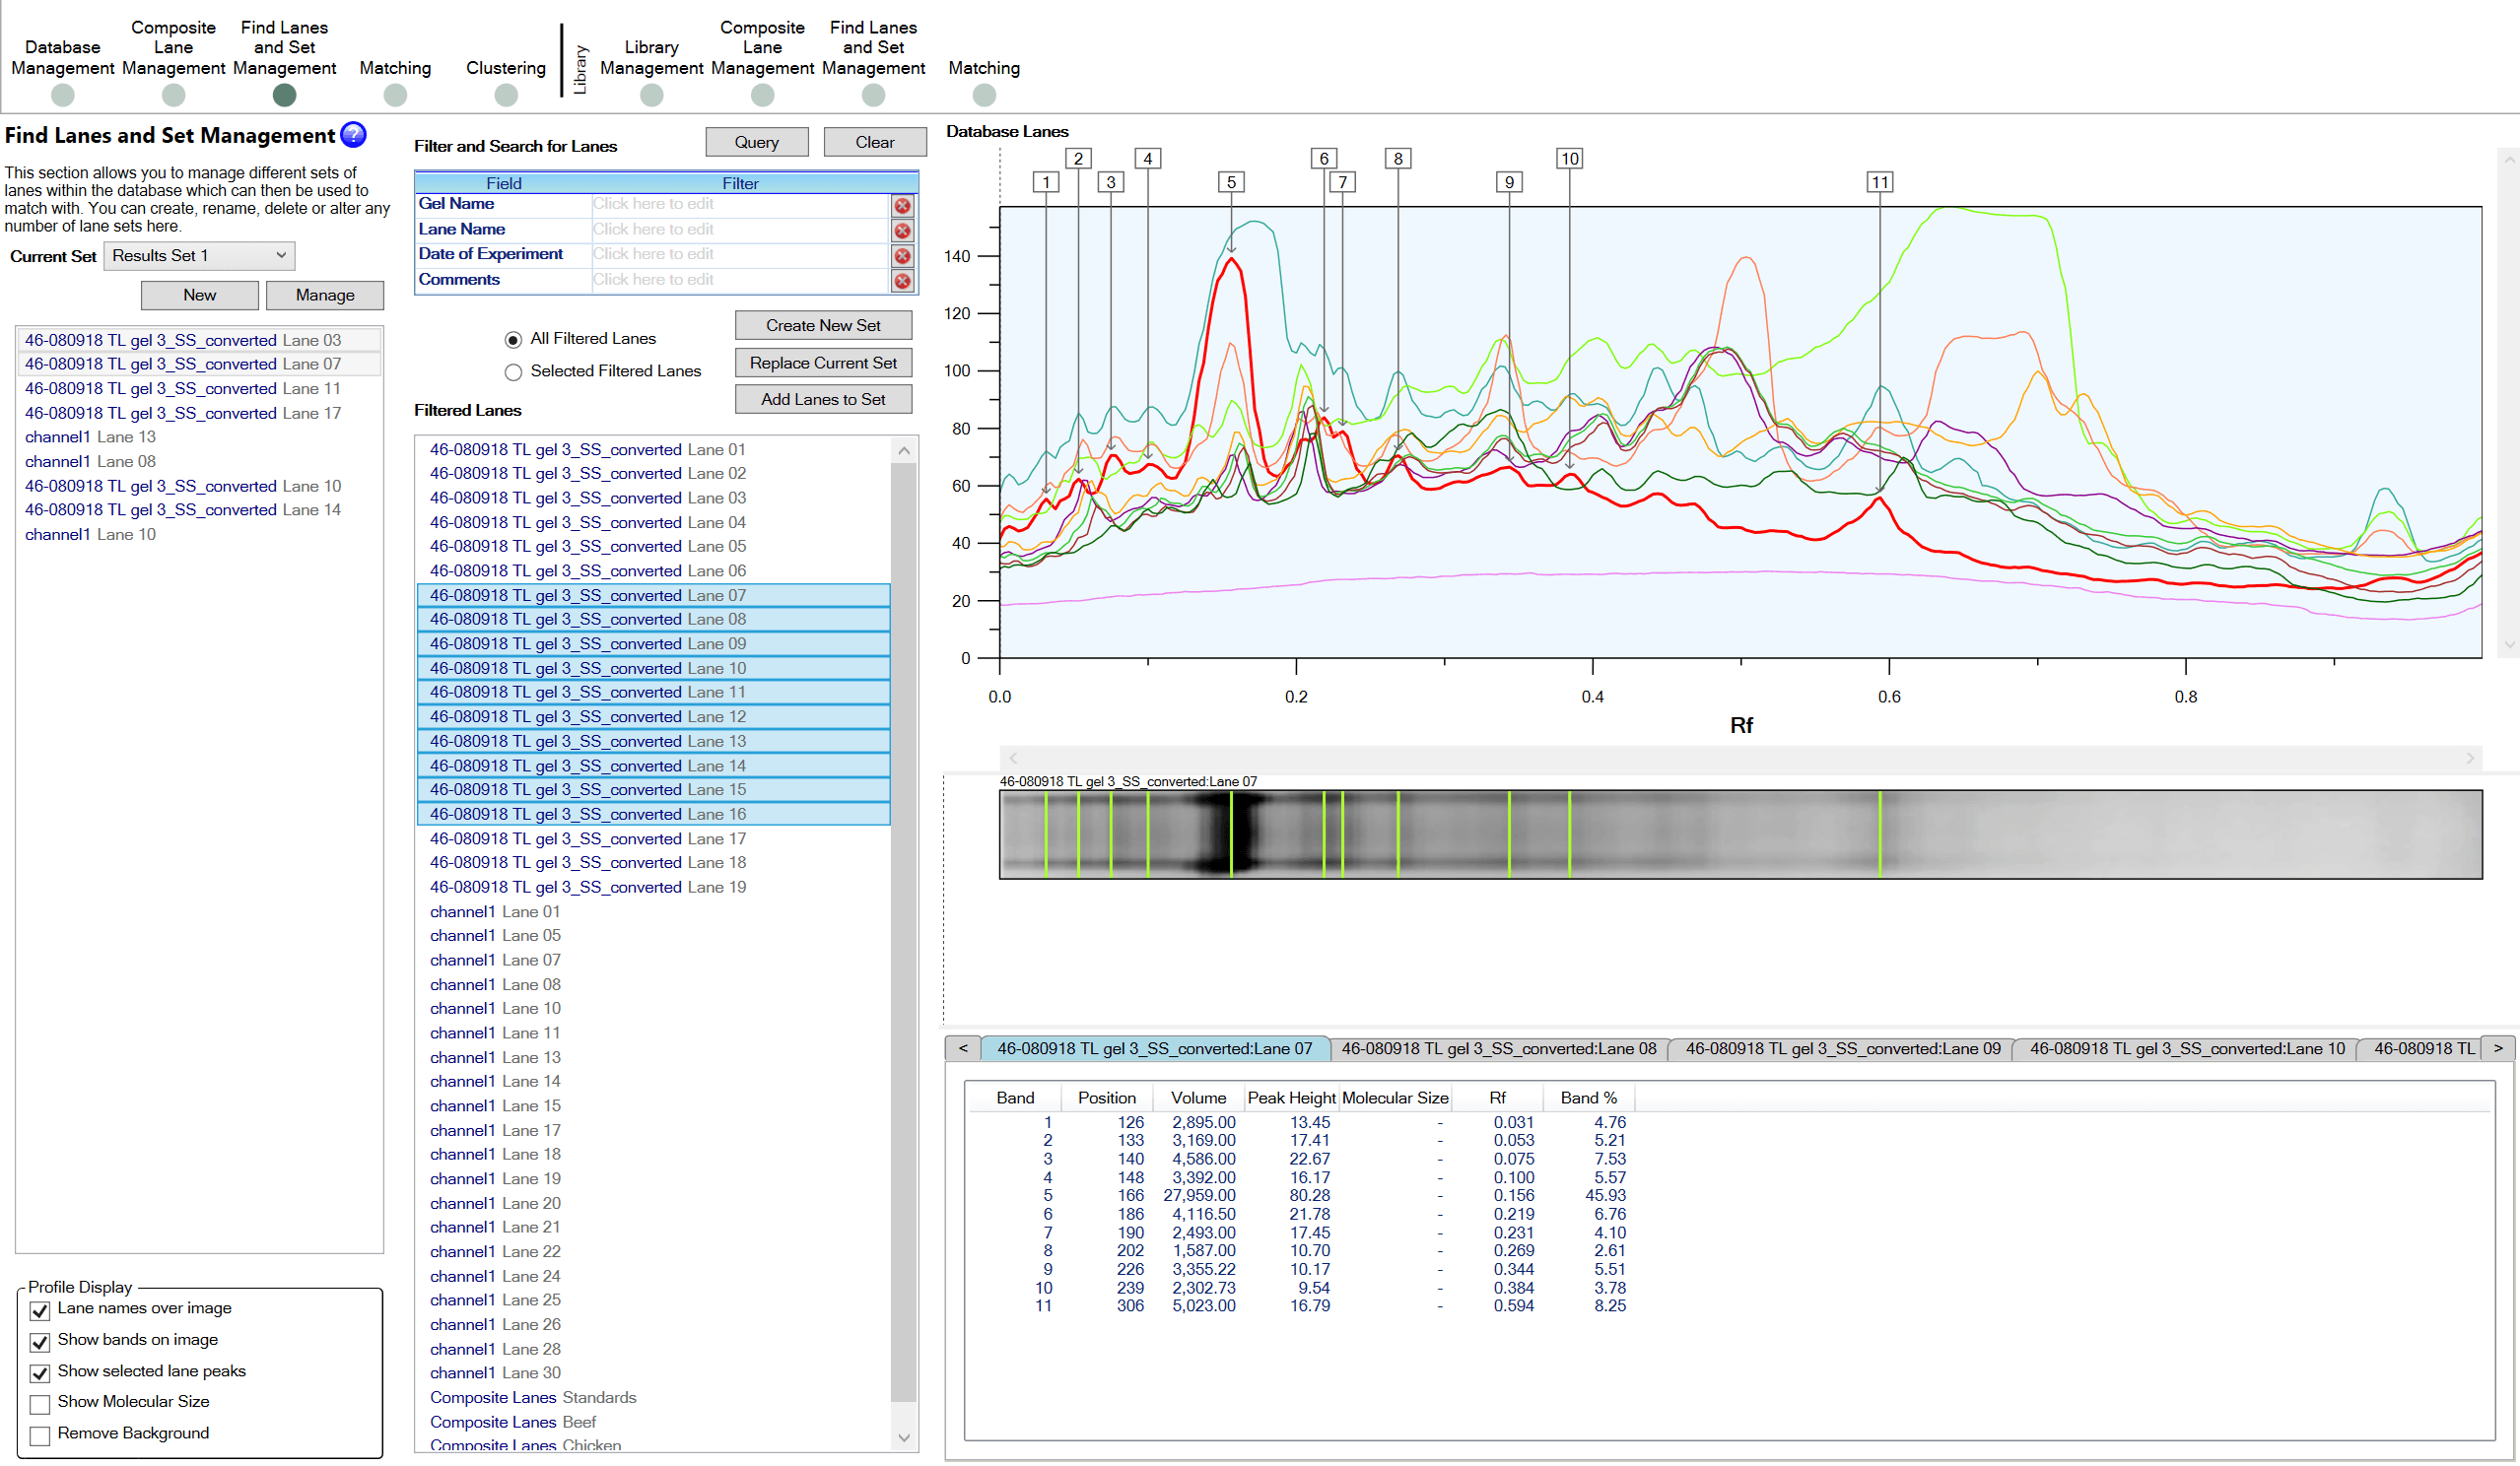Viewport: 2520px width, 1466px height.
Task: Select the active Find Lanes step circle
Action: [x=284, y=95]
